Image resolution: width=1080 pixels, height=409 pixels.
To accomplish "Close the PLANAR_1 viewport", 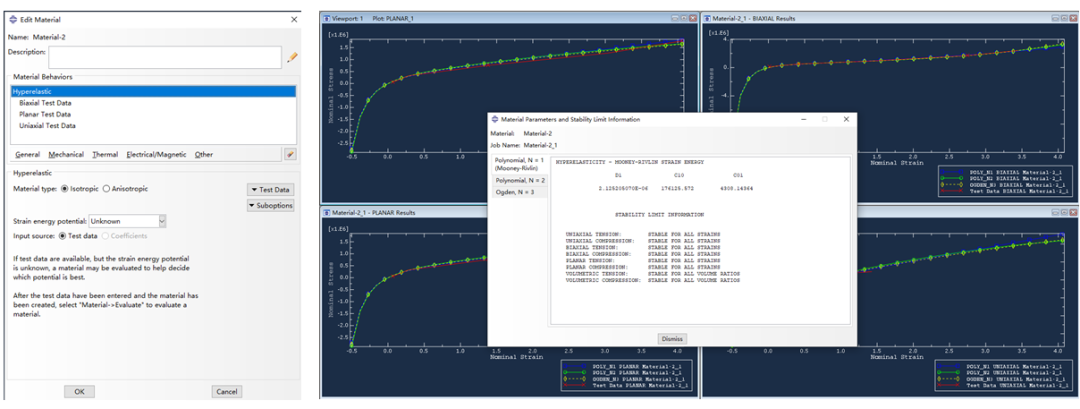I will (691, 19).
